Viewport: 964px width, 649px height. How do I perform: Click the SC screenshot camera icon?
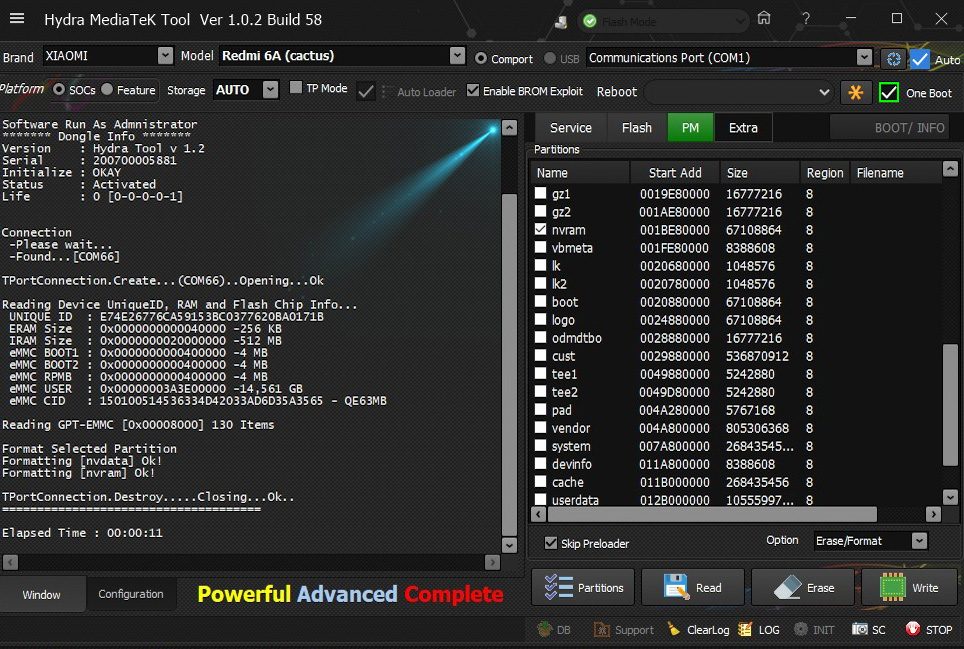click(x=860, y=630)
